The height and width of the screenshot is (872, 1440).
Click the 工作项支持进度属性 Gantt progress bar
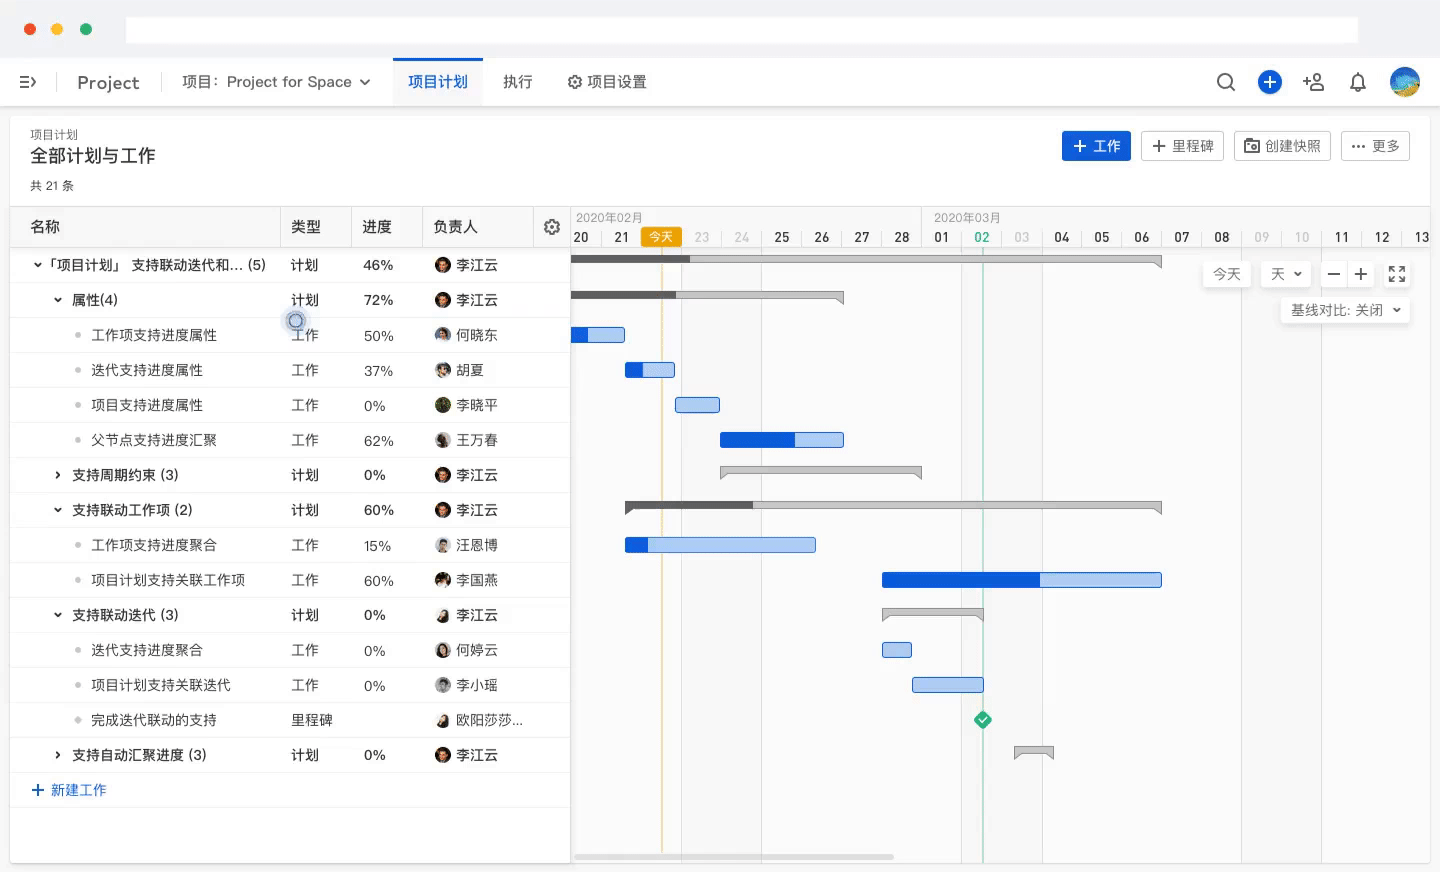click(598, 335)
